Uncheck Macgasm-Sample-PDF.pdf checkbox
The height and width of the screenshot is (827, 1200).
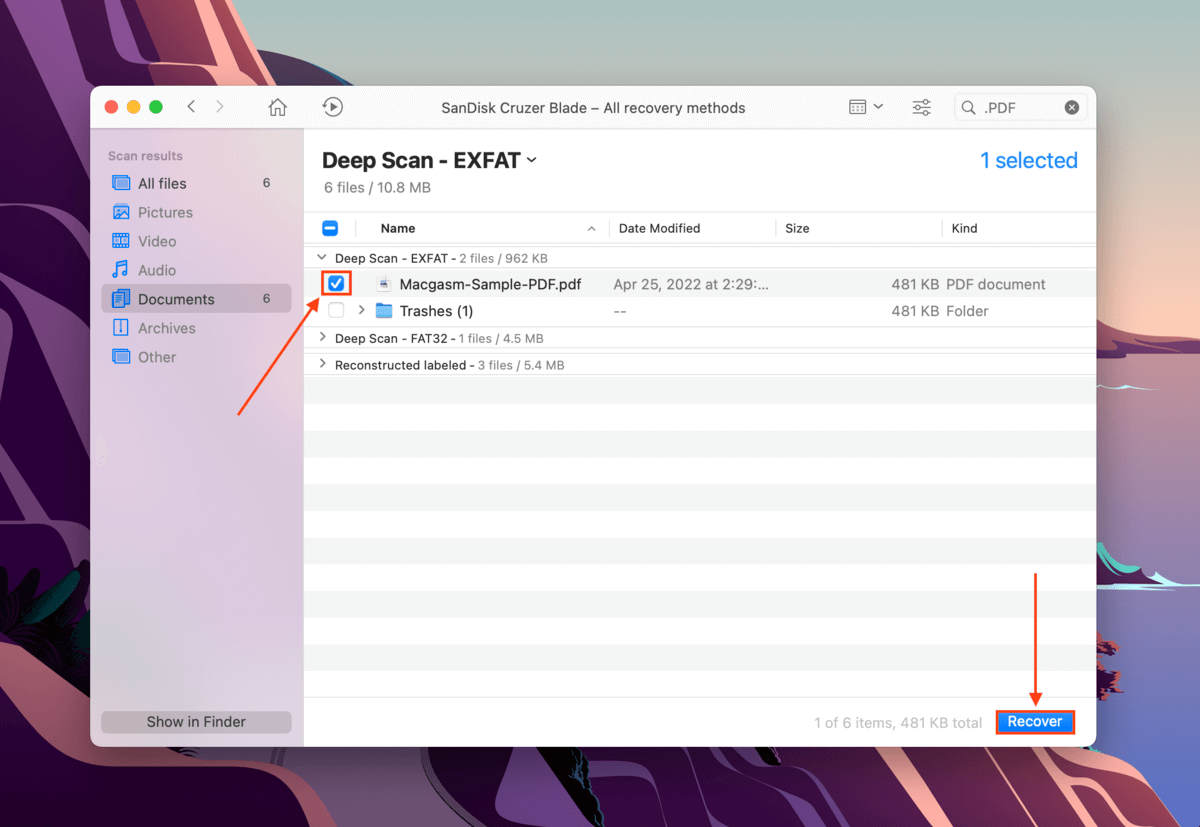[x=336, y=284]
